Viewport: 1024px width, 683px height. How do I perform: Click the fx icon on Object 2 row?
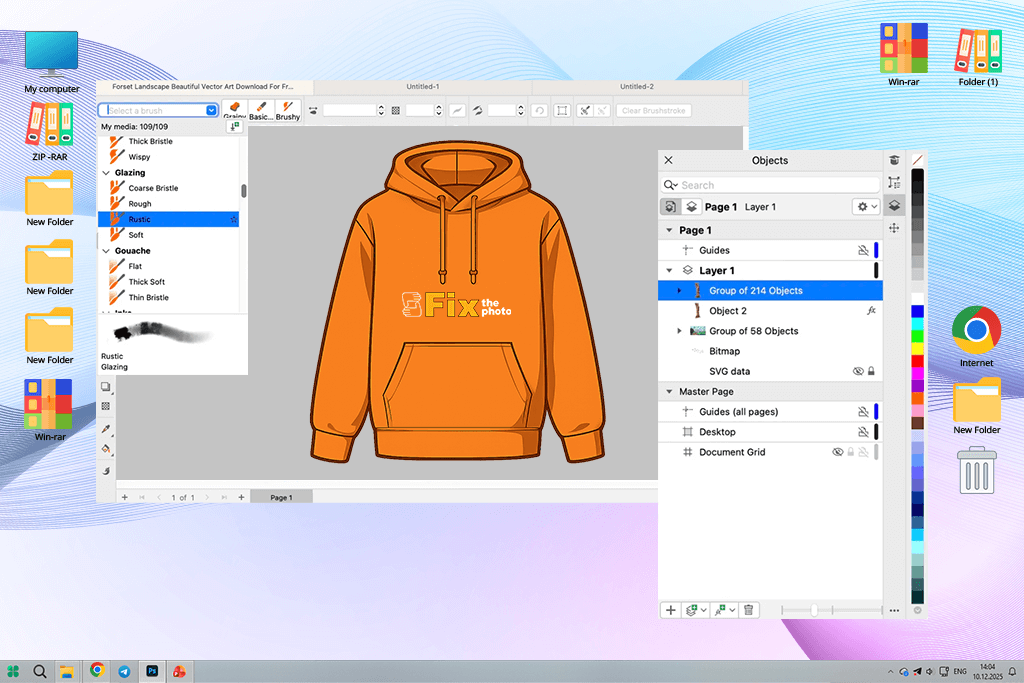click(x=871, y=311)
